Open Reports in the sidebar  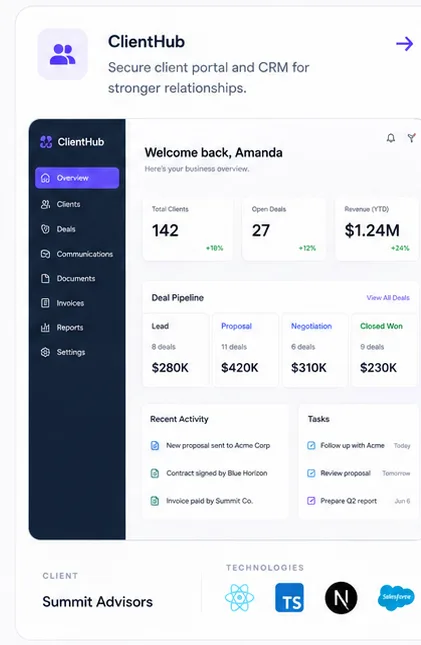coord(77,328)
